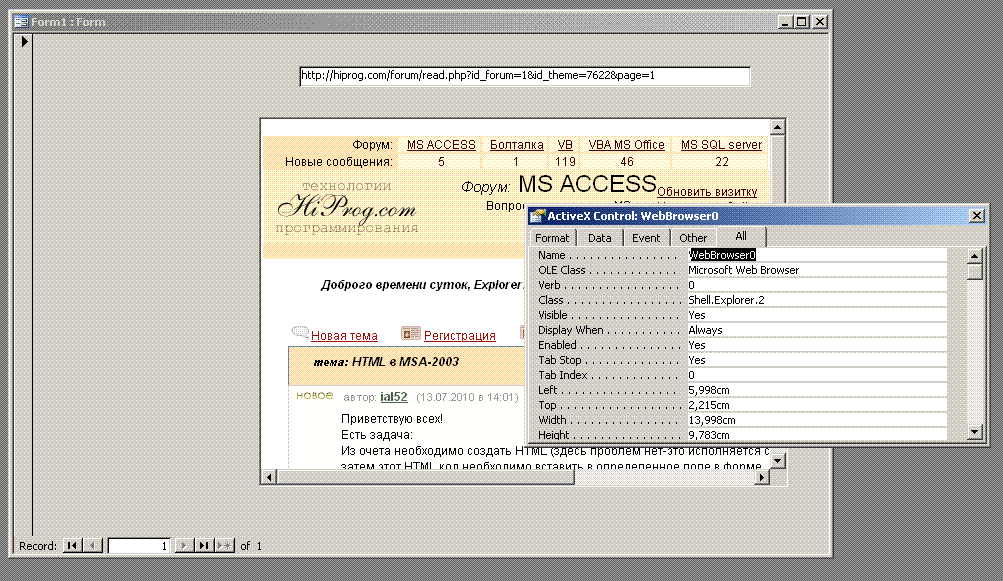Click property sheet scrollbar thumb
This screenshot has width=1003, height=581.
(x=974, y=272)
